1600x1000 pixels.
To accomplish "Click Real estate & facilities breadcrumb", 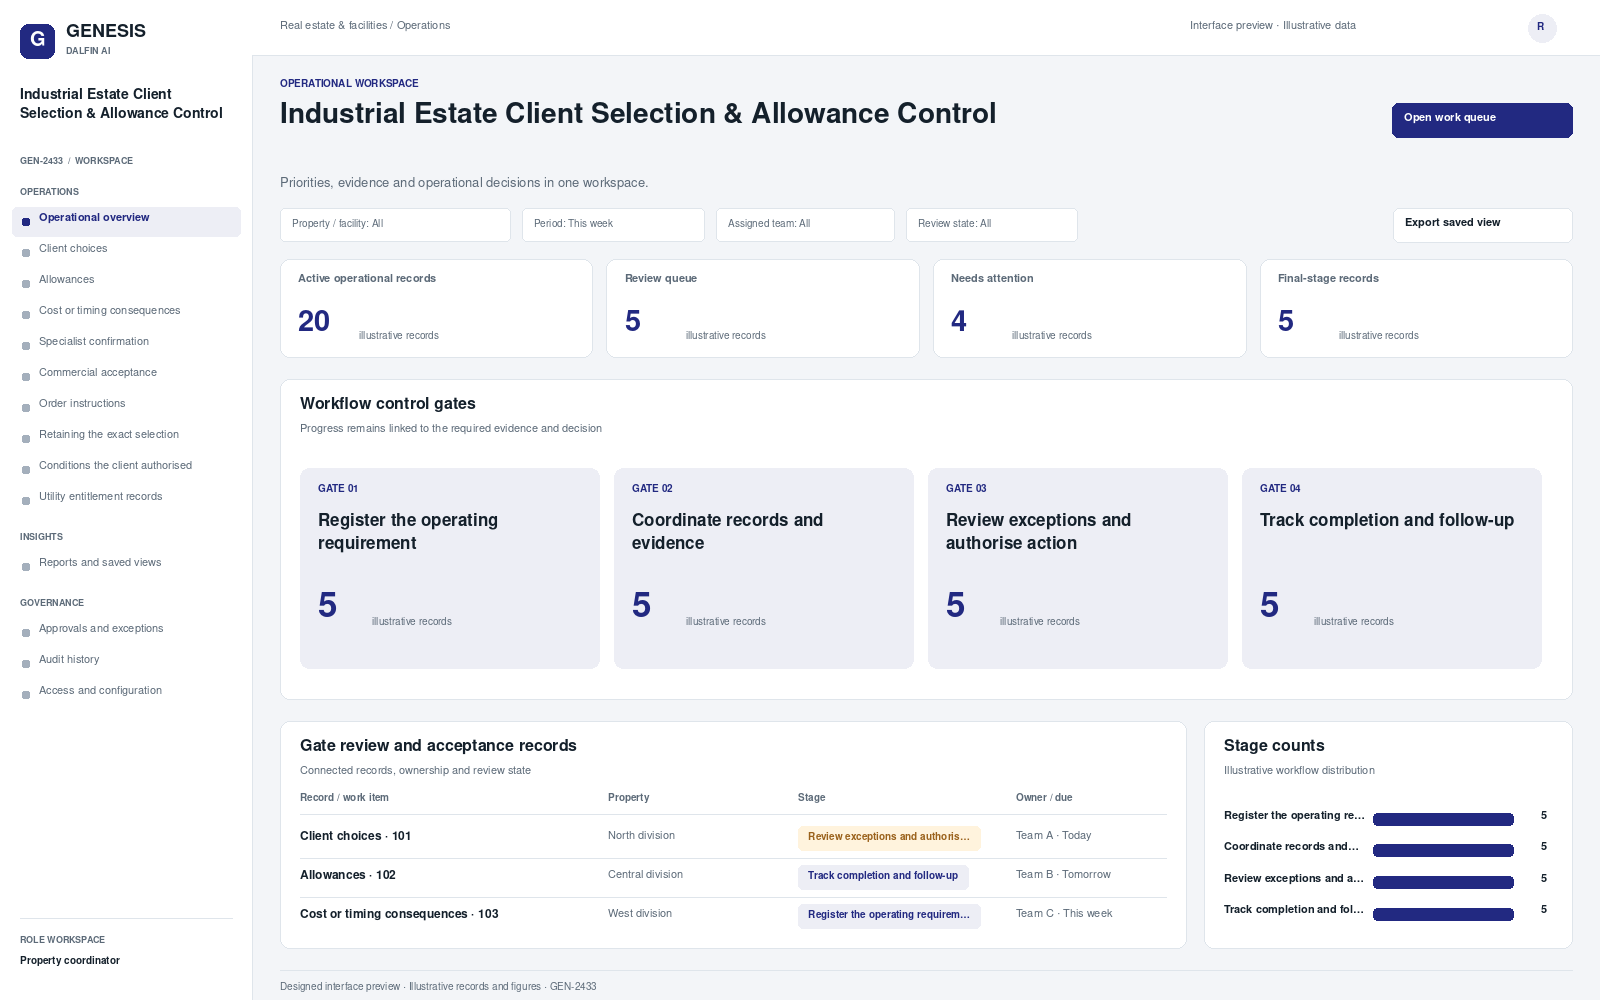I will [334, 26].
